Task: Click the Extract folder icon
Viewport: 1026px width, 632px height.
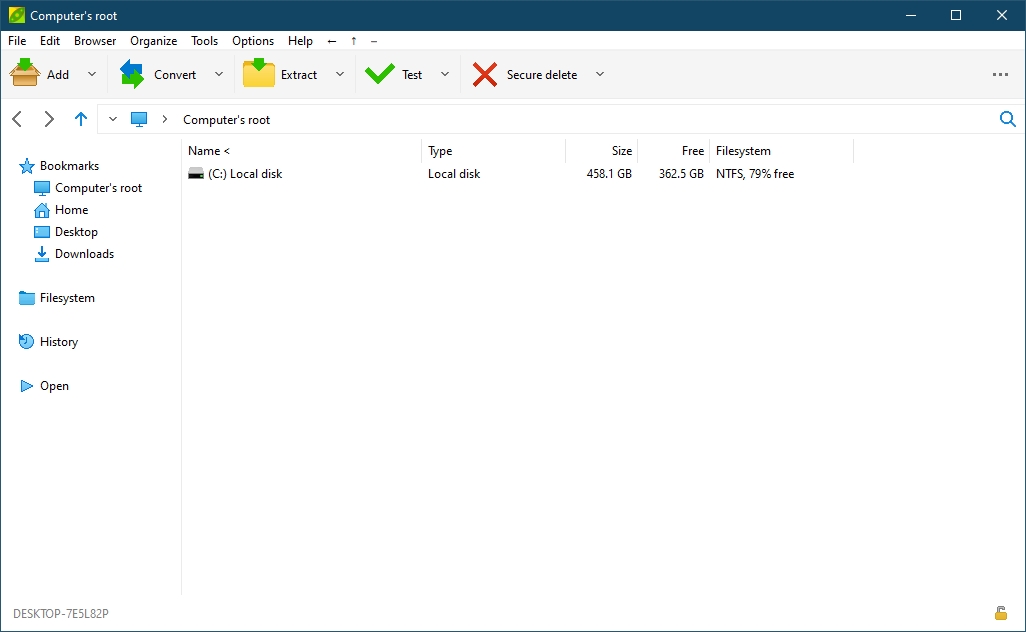Action: coord(259,72)
